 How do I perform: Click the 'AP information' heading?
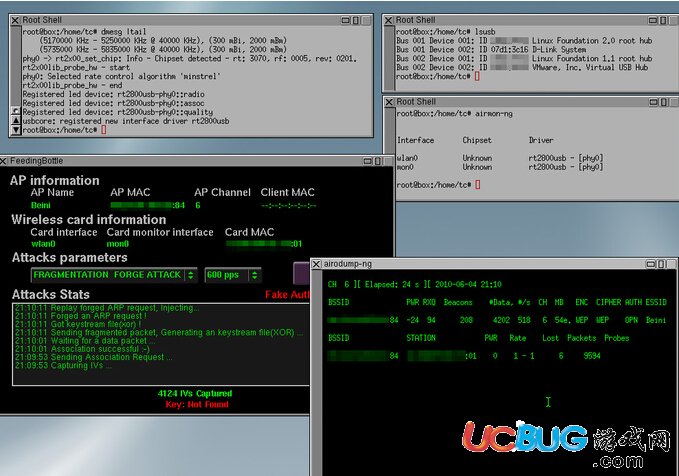click(x=55, y=181)
